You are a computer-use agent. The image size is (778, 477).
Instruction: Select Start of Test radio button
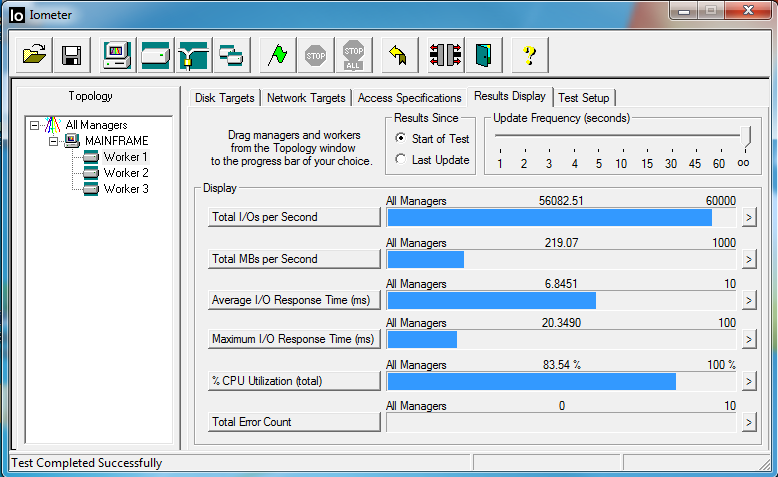tap(400, 138)
